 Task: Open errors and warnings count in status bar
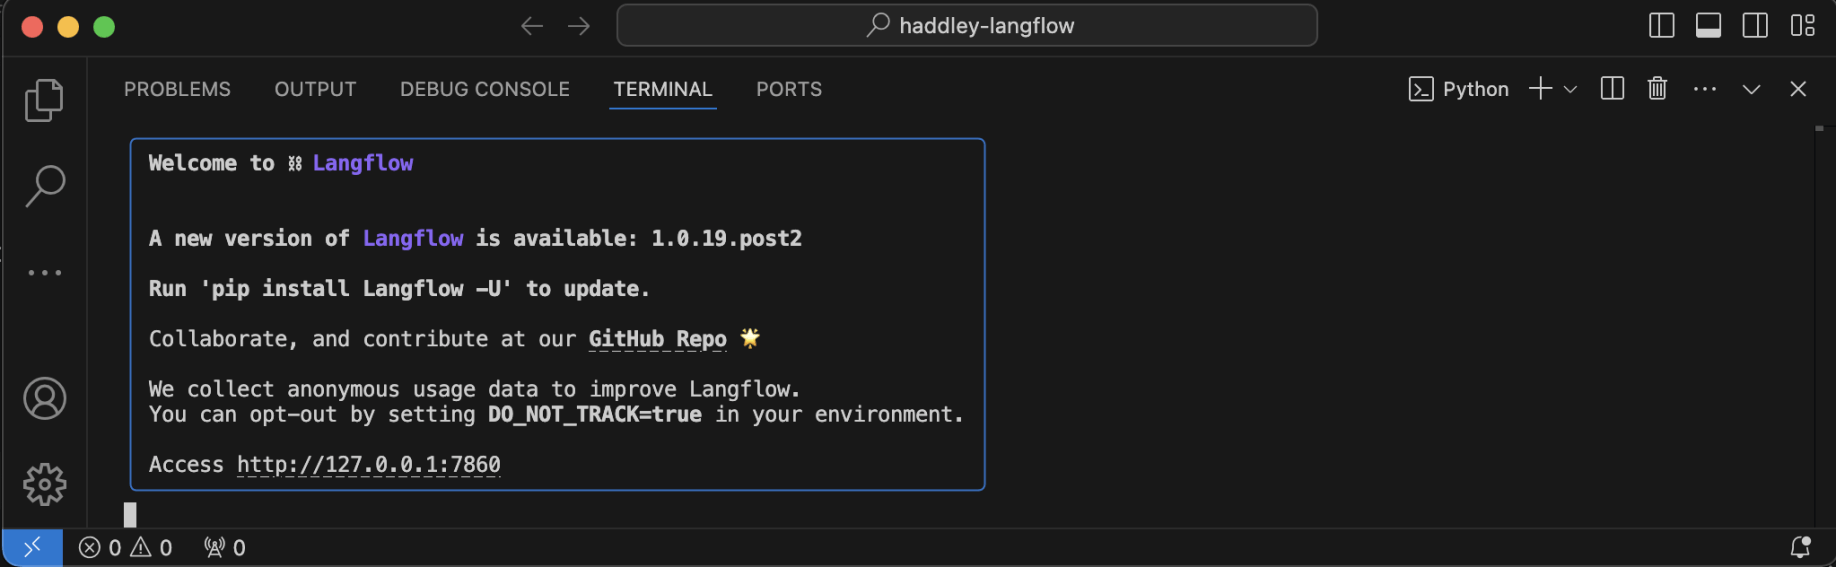(126, 547)
